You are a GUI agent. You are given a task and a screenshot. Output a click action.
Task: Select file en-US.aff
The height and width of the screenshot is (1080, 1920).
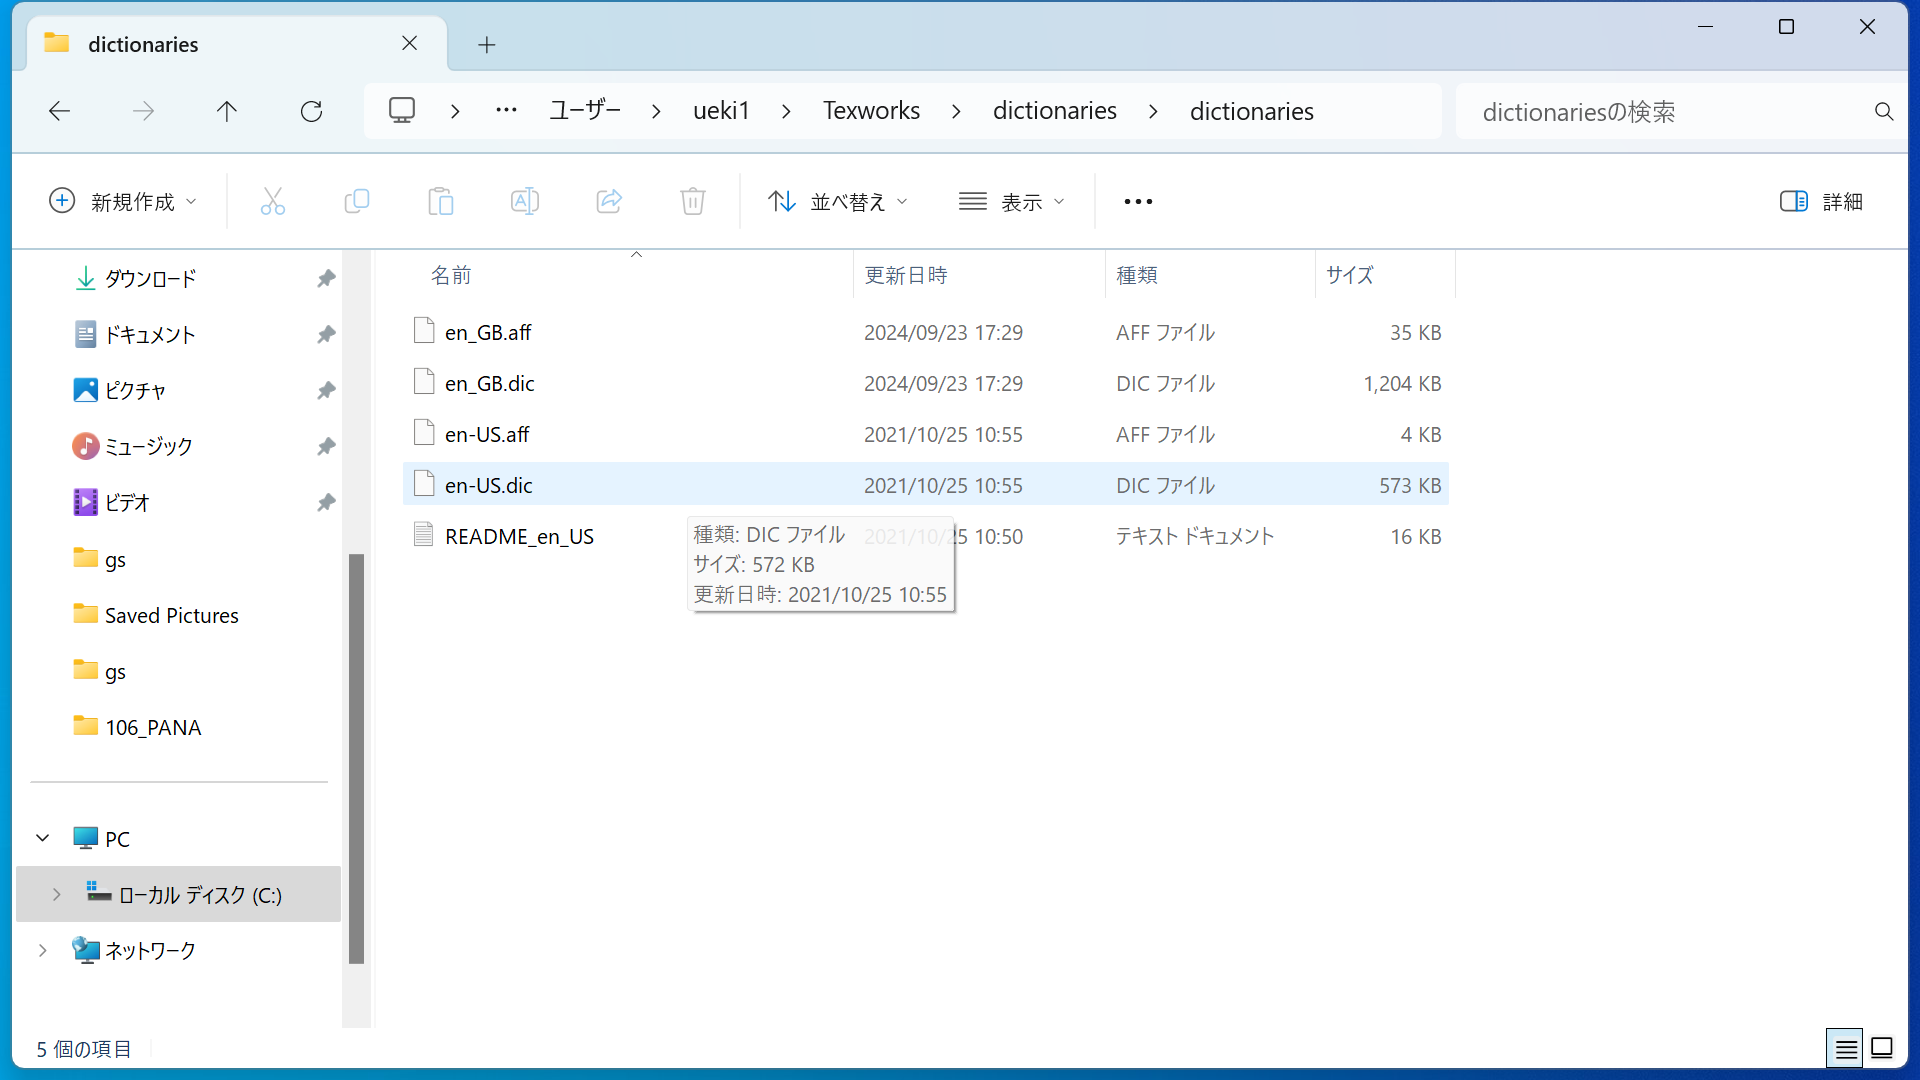pos(925,434)
